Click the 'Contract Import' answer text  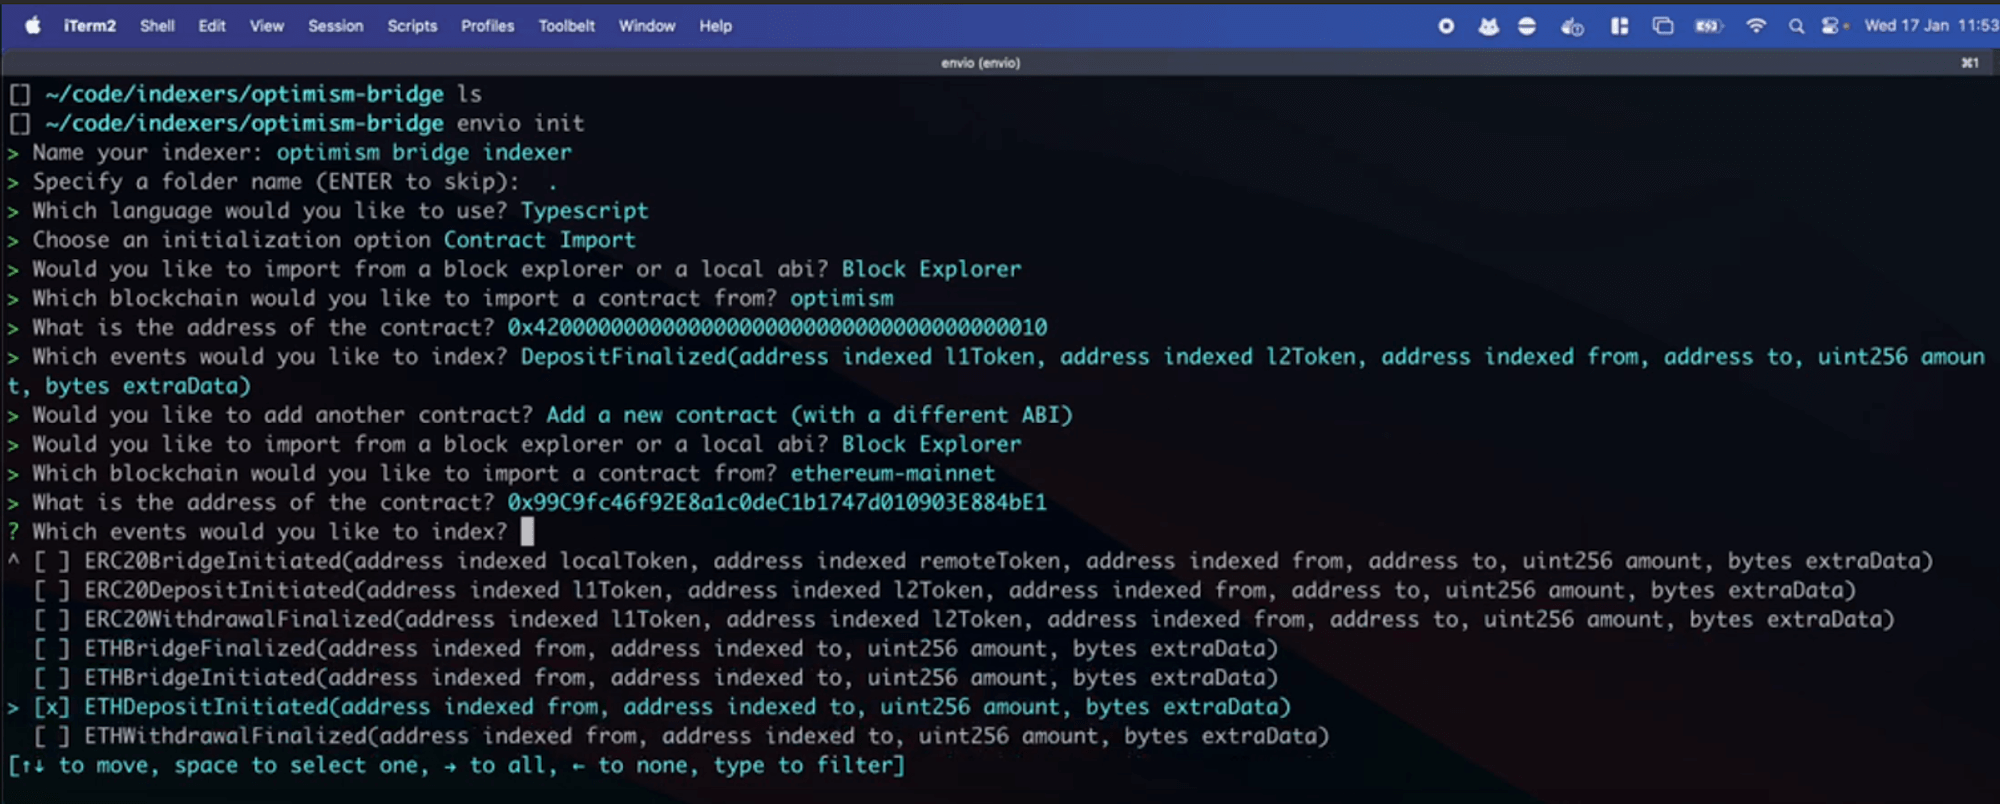(x=540, y=240)
